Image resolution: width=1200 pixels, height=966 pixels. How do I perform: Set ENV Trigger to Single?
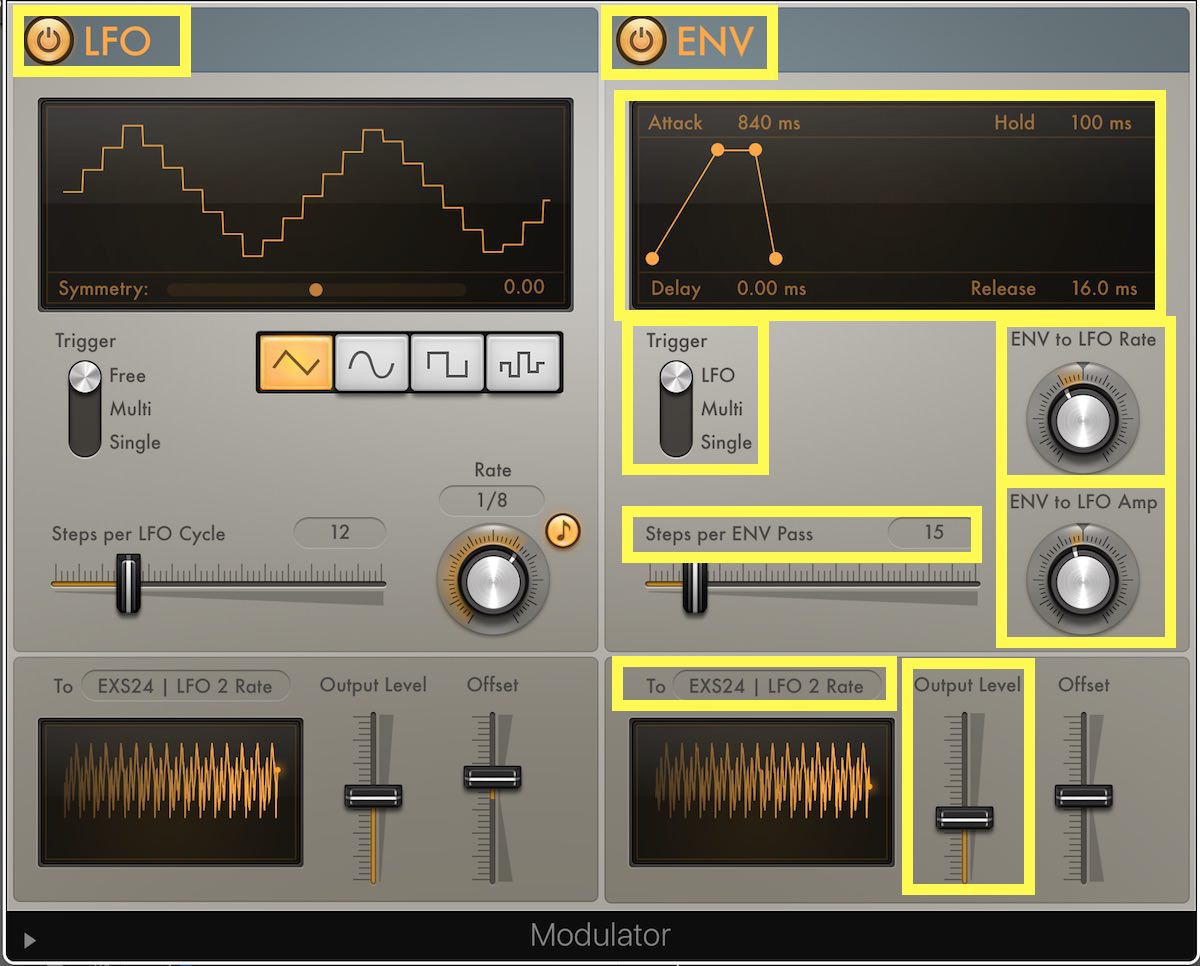click(726, 442)
